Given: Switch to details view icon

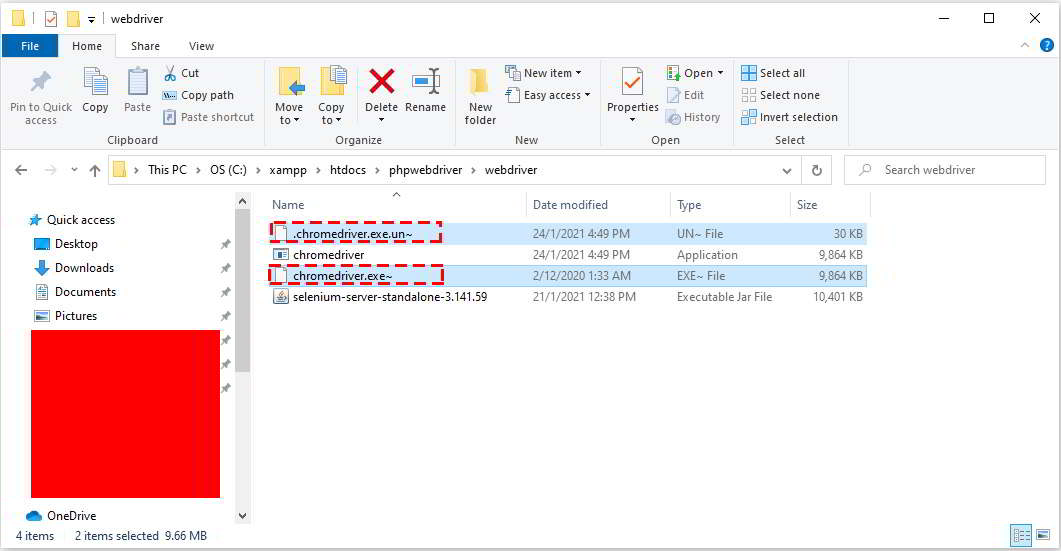Looking at the screenshot, I should coord(1021,535).
